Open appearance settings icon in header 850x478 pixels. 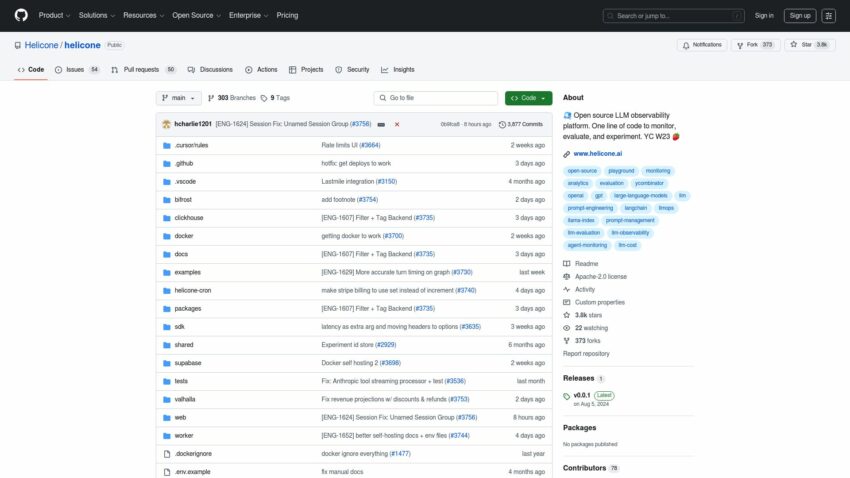[x=828, y=16]
